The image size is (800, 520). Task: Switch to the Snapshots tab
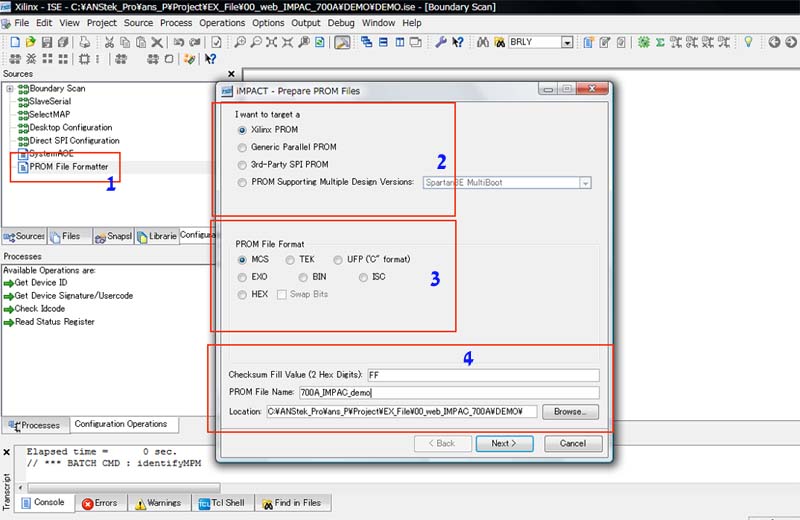(113, 236)
